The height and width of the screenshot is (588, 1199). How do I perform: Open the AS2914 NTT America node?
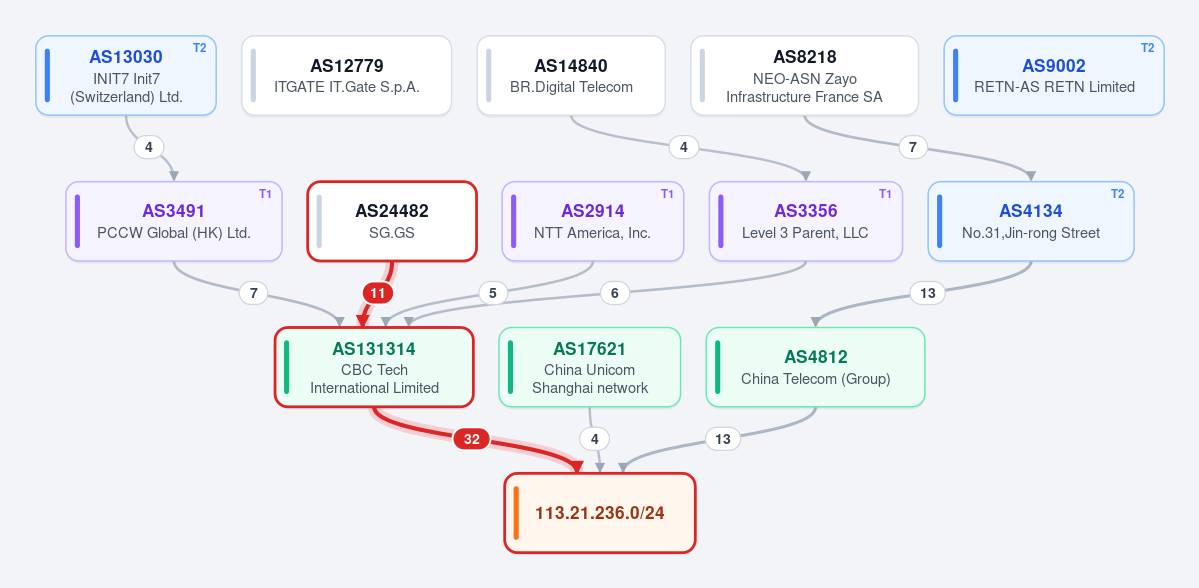(x=593, y=222)
